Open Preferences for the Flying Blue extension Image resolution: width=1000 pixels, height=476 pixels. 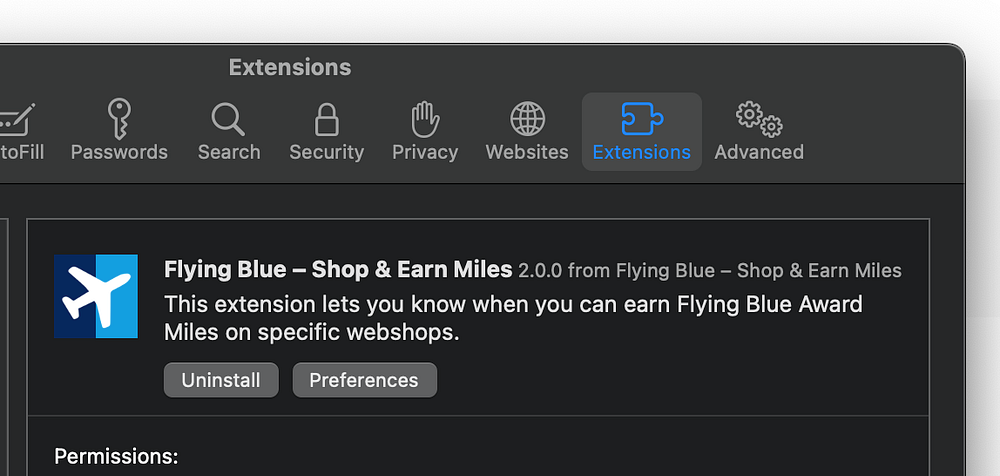pos(364,380)
